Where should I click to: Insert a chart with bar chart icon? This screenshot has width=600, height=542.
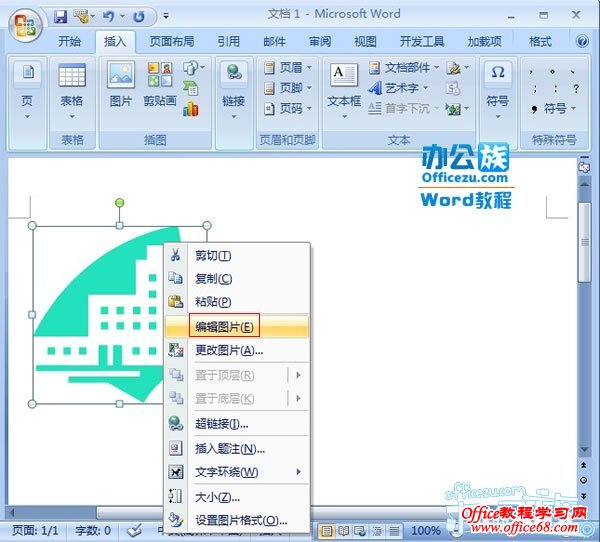[191, 109]
